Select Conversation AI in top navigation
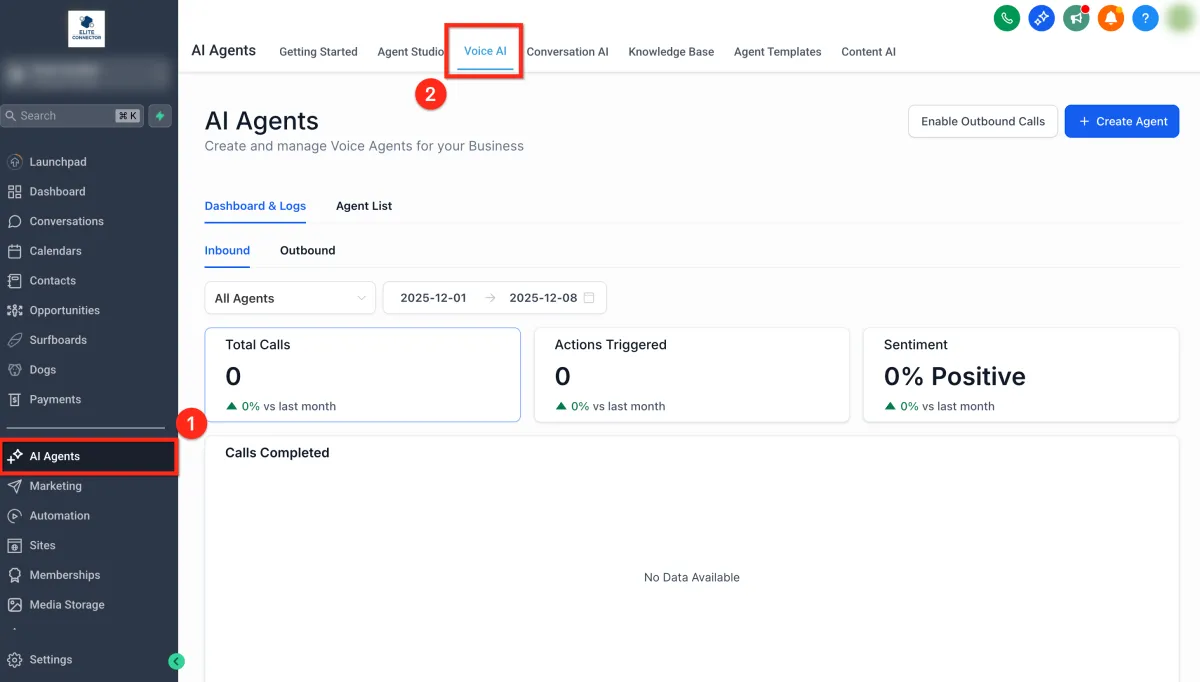The image size is (1200, 682). [567, 52]
